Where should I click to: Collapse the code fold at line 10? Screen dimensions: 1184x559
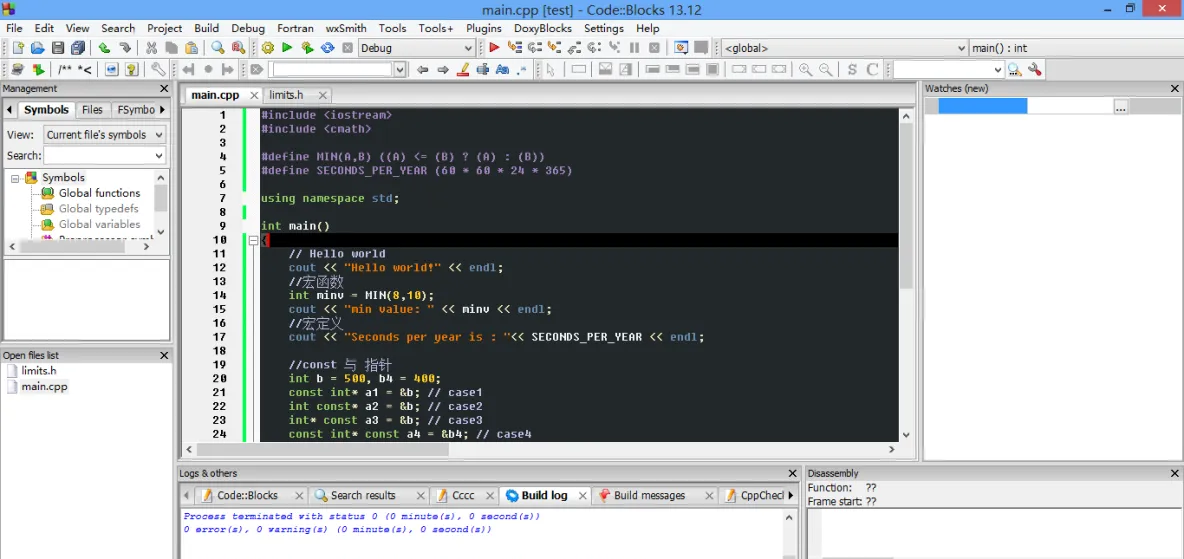tap(253, 240)
